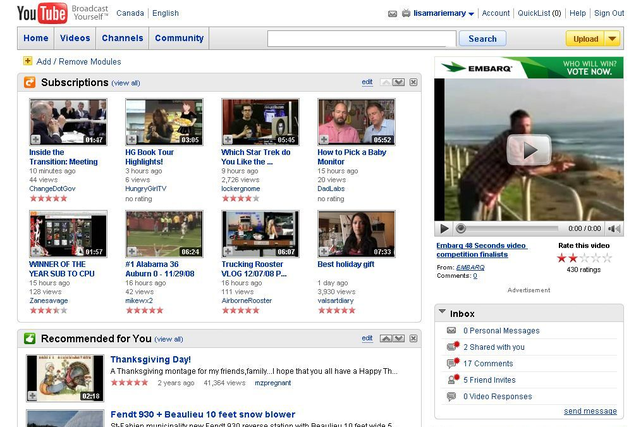Image resolution: width=636 pixels, height=427 pixels.
Task: Open 2 Shared with you
Action: pos(494,347)
